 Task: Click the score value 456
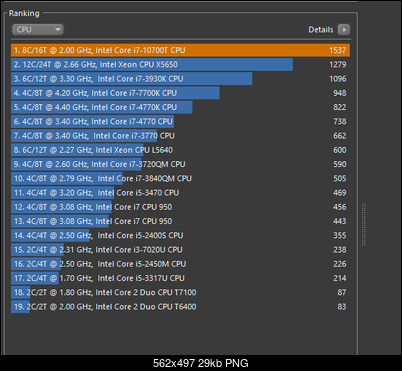tap(340, 207)
